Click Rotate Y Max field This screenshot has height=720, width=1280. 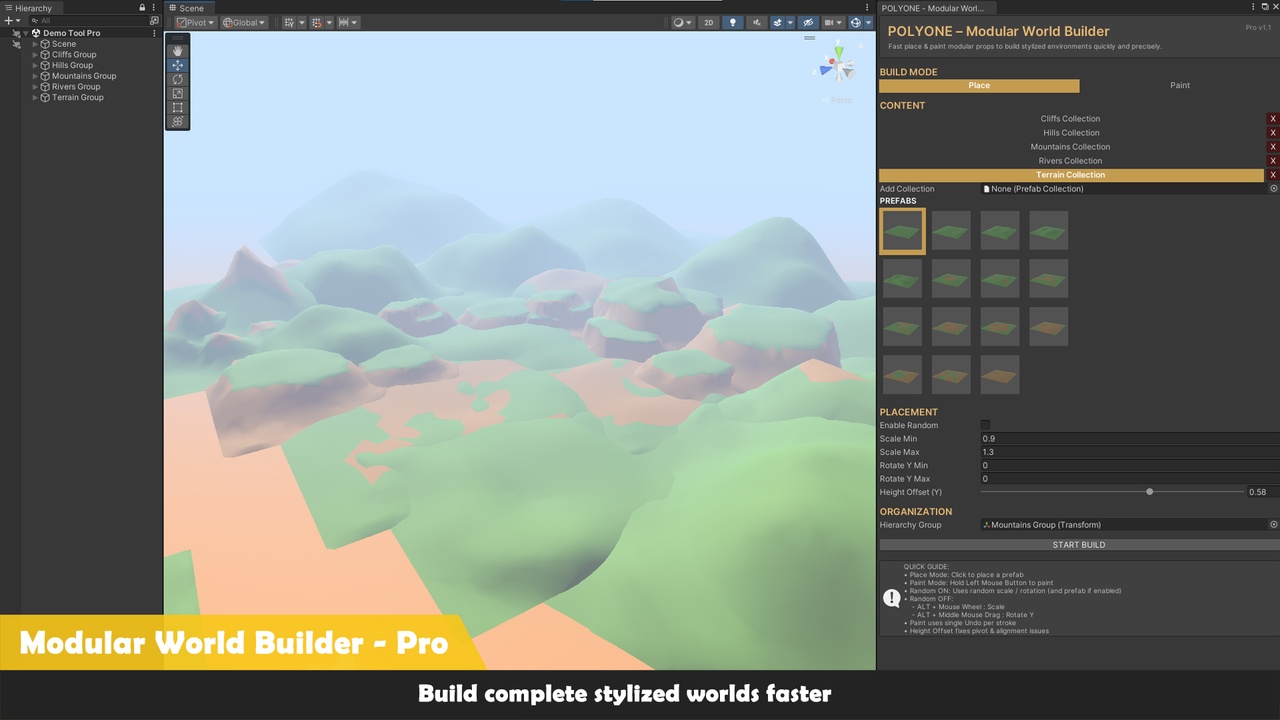tap(1130, 479)
